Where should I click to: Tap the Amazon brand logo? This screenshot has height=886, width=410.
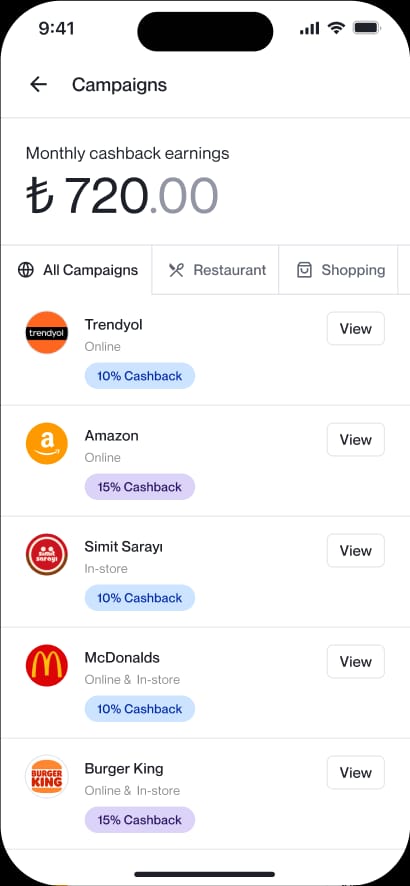tap(47, 444)
